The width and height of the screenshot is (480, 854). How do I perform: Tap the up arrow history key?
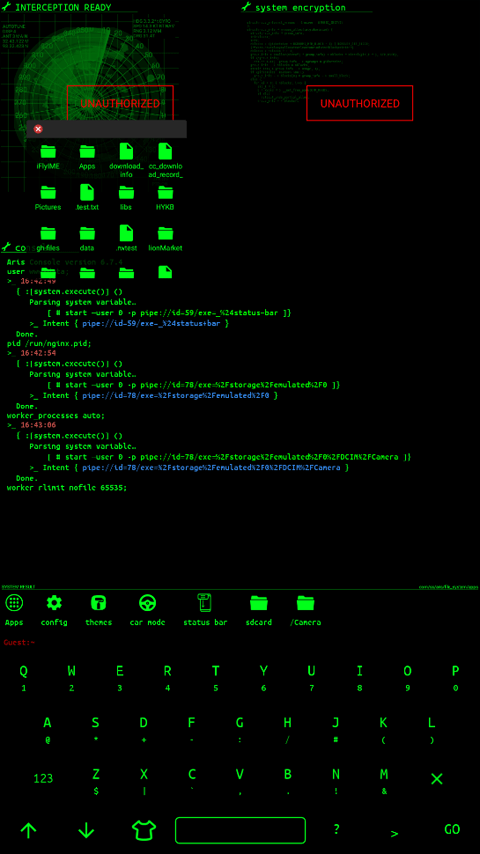pyautogui.click(x=28, y=830)
